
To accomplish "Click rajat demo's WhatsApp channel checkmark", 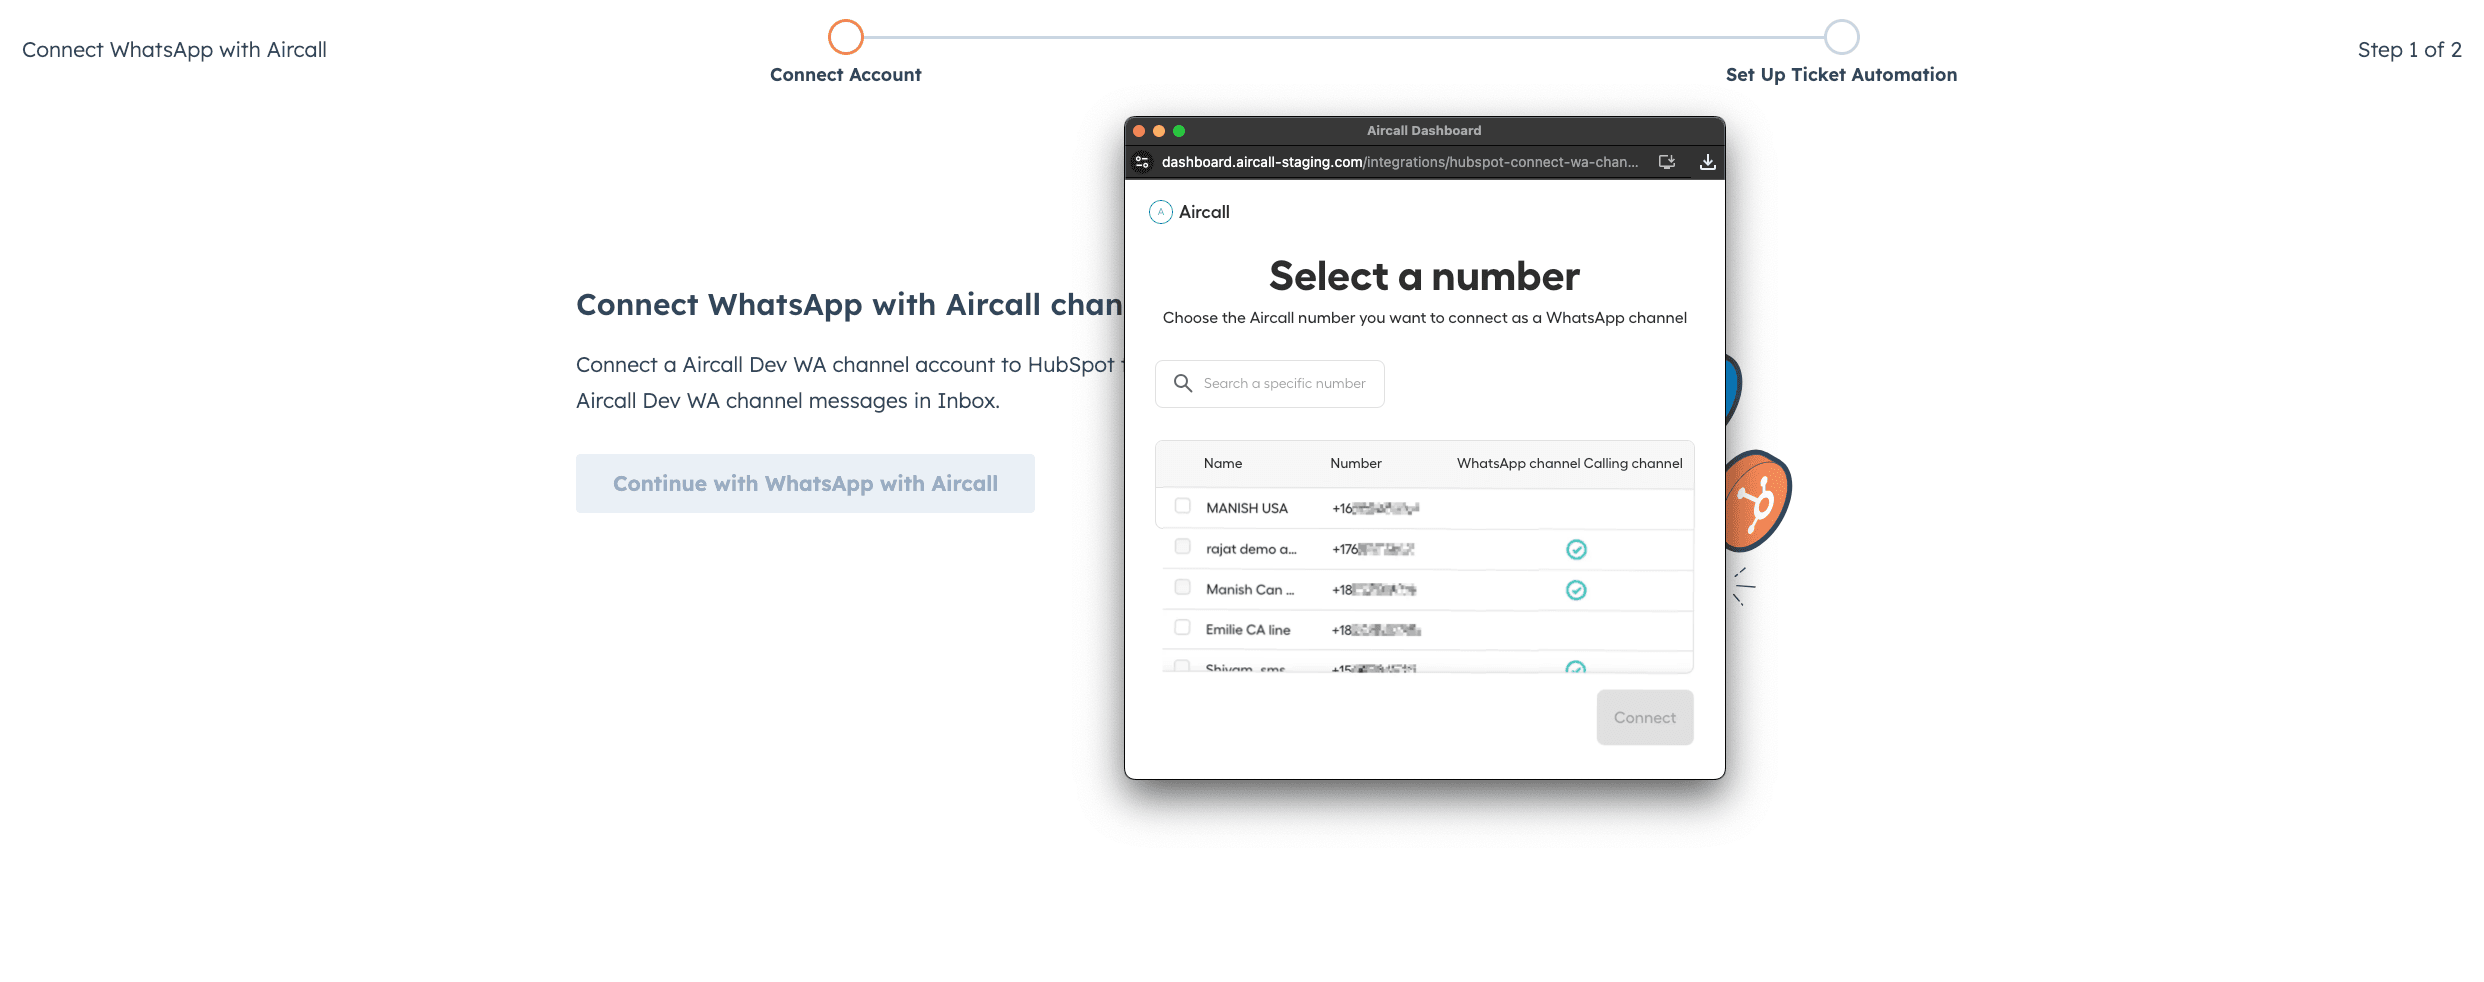I will 1576,549.
